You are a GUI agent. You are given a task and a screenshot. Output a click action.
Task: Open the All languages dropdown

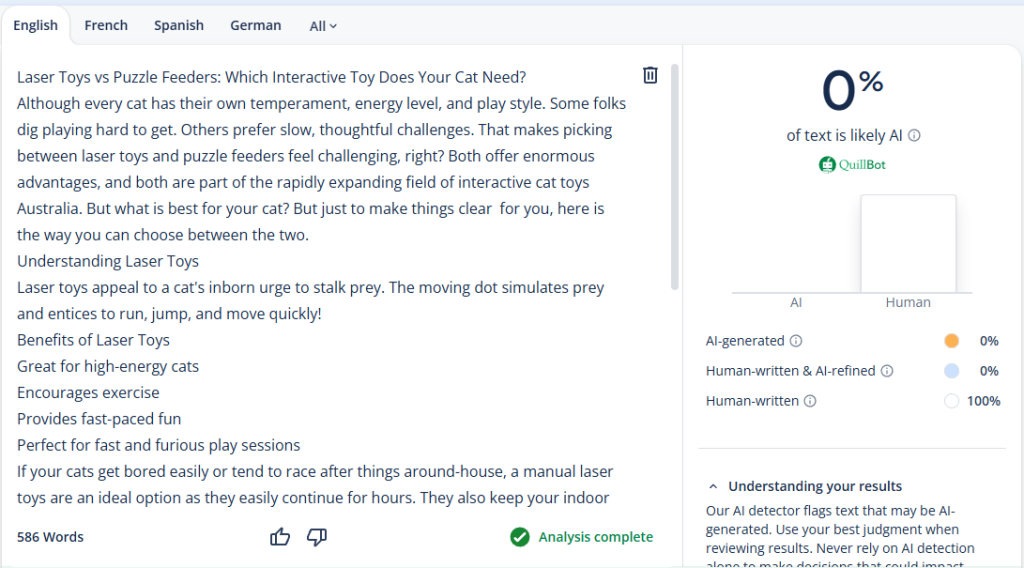[x=323, y=26]
